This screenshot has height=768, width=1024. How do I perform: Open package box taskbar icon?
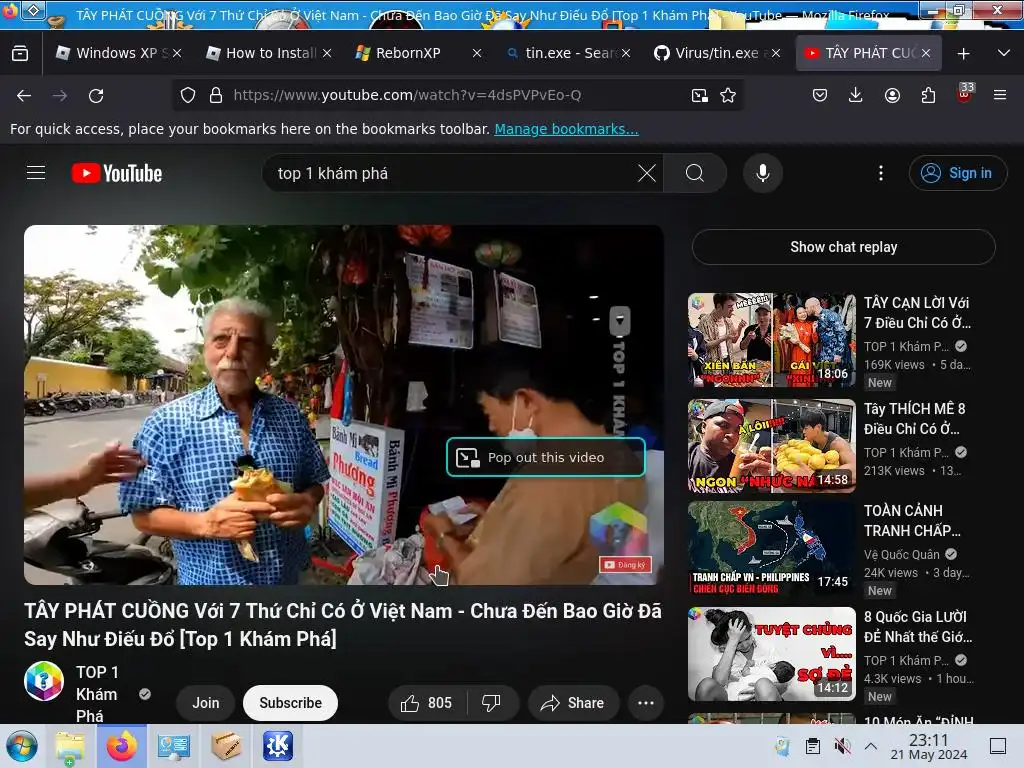tap(226, 746)
